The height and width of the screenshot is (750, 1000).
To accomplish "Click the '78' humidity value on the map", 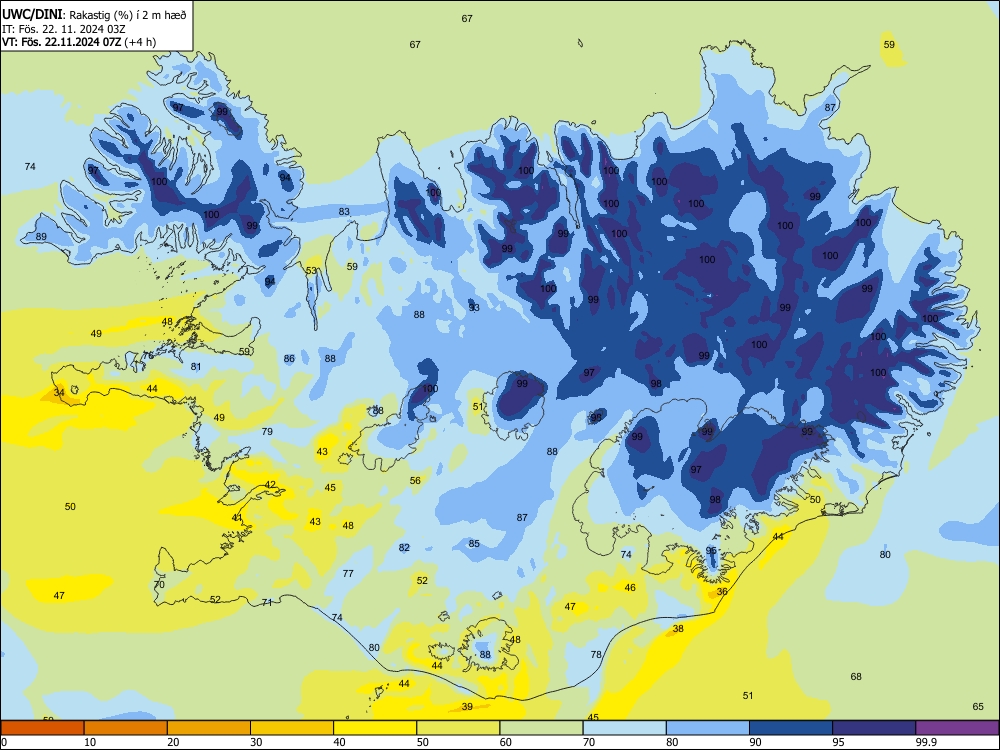I will coord(596,654).
